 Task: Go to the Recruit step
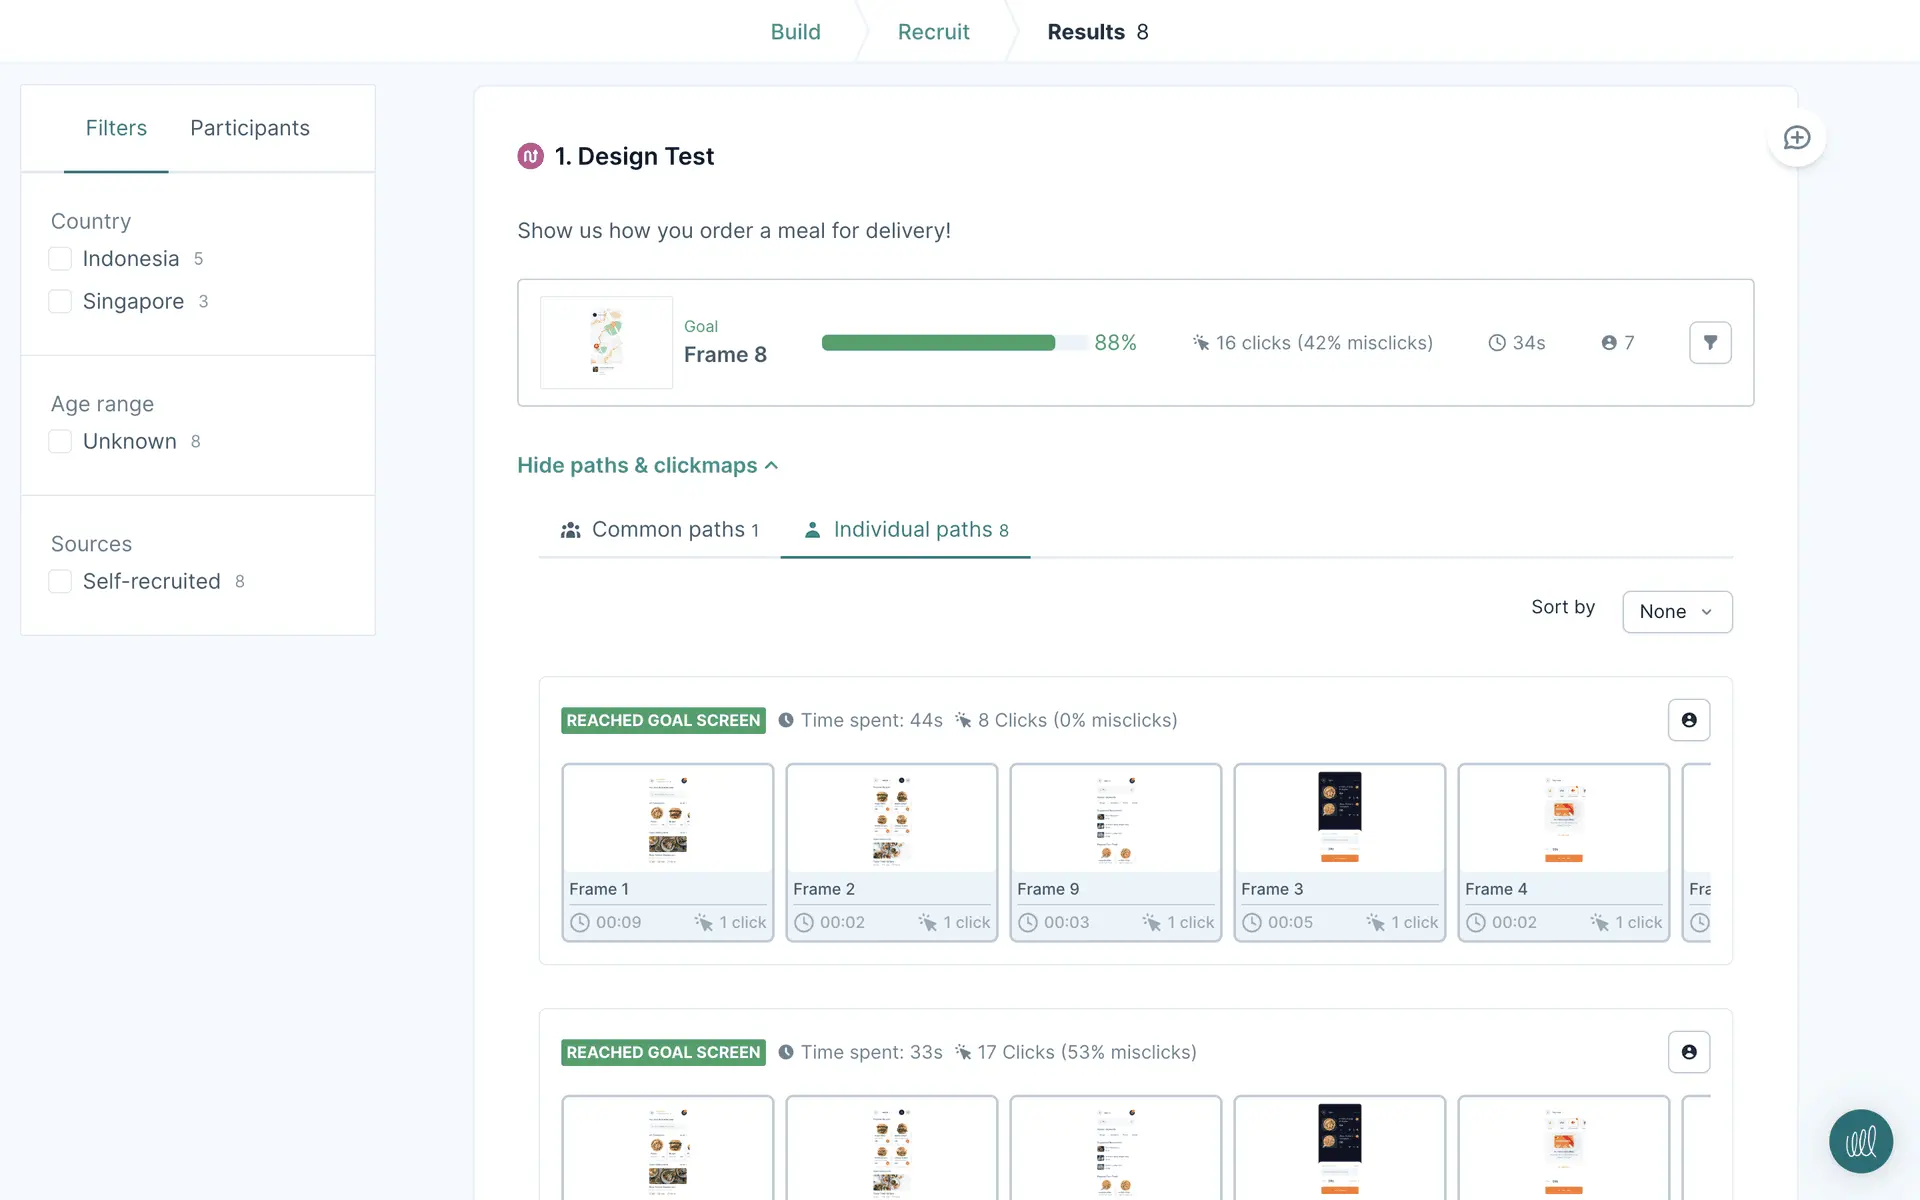coord(933,32)
